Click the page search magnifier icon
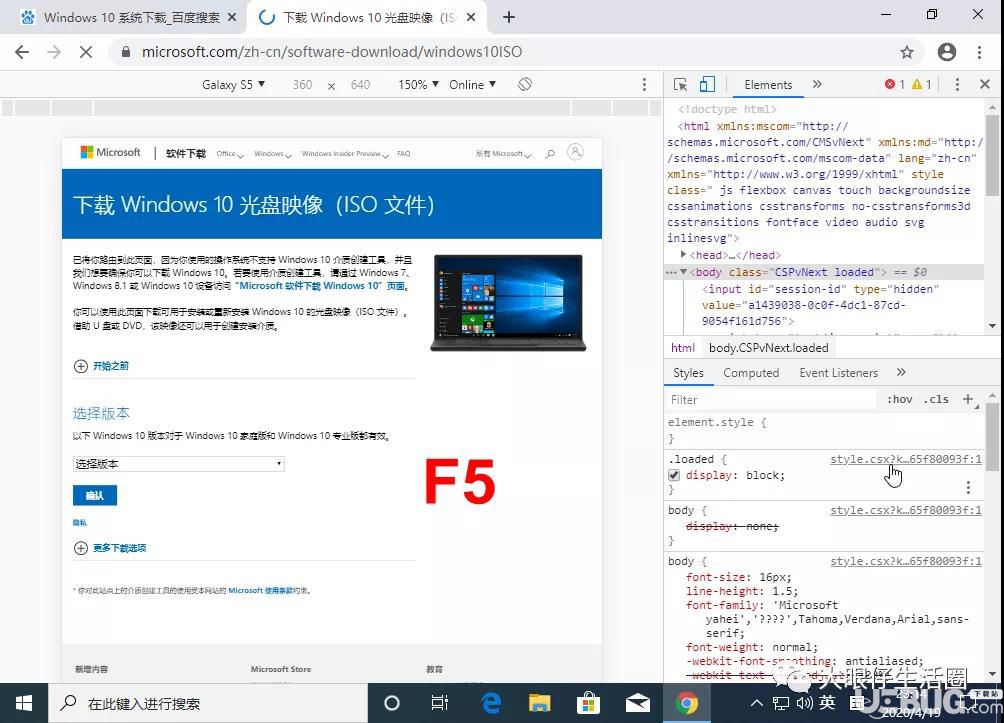This screenshot has height=723, width=1004. click(x=550, y=154)
